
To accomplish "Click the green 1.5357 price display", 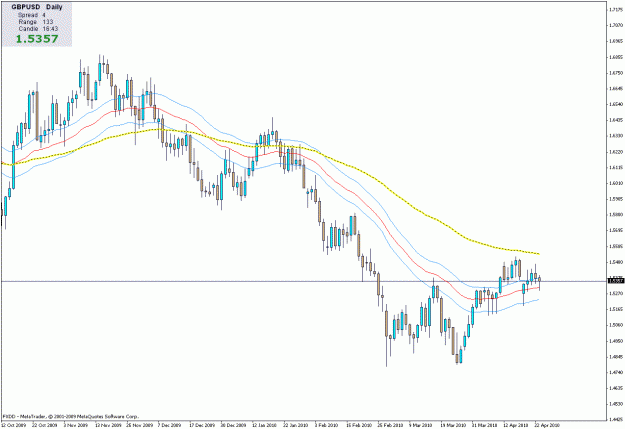I will (37, 39).
